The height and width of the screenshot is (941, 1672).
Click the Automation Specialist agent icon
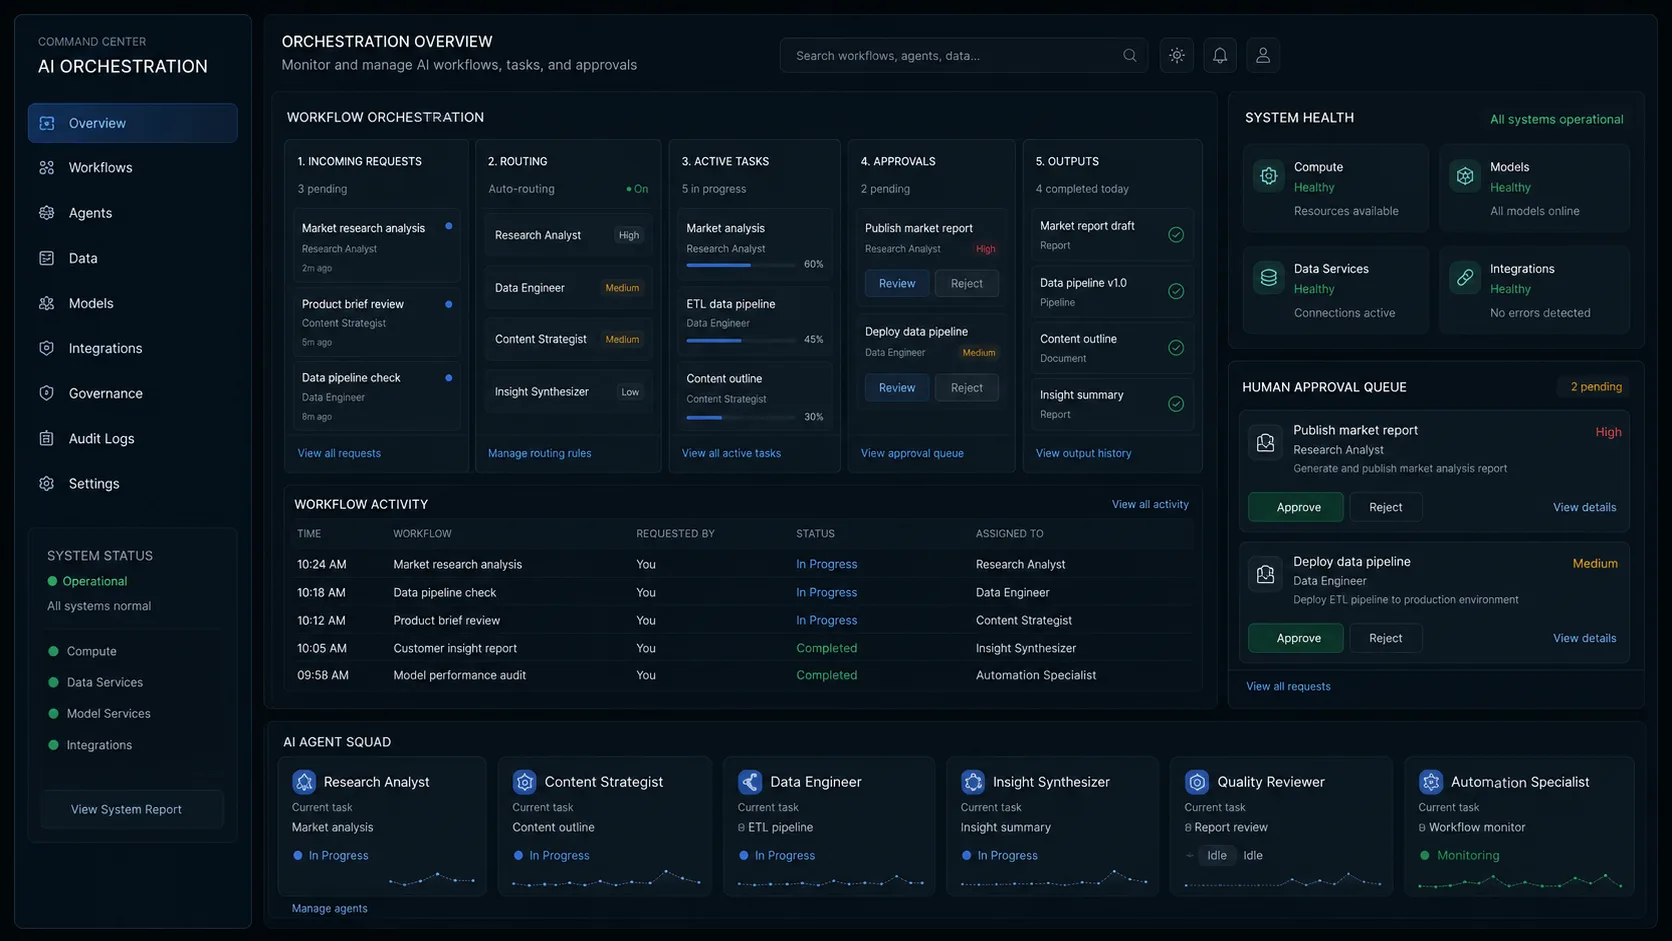(1431, 782)
